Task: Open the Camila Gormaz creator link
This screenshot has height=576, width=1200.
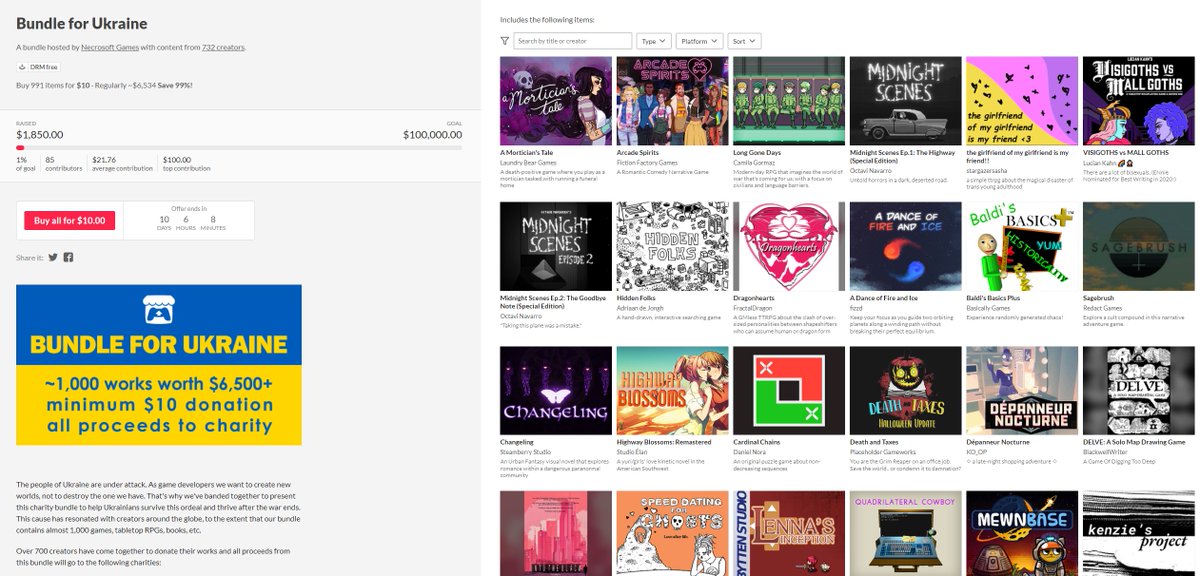Action: click(755, 163)
